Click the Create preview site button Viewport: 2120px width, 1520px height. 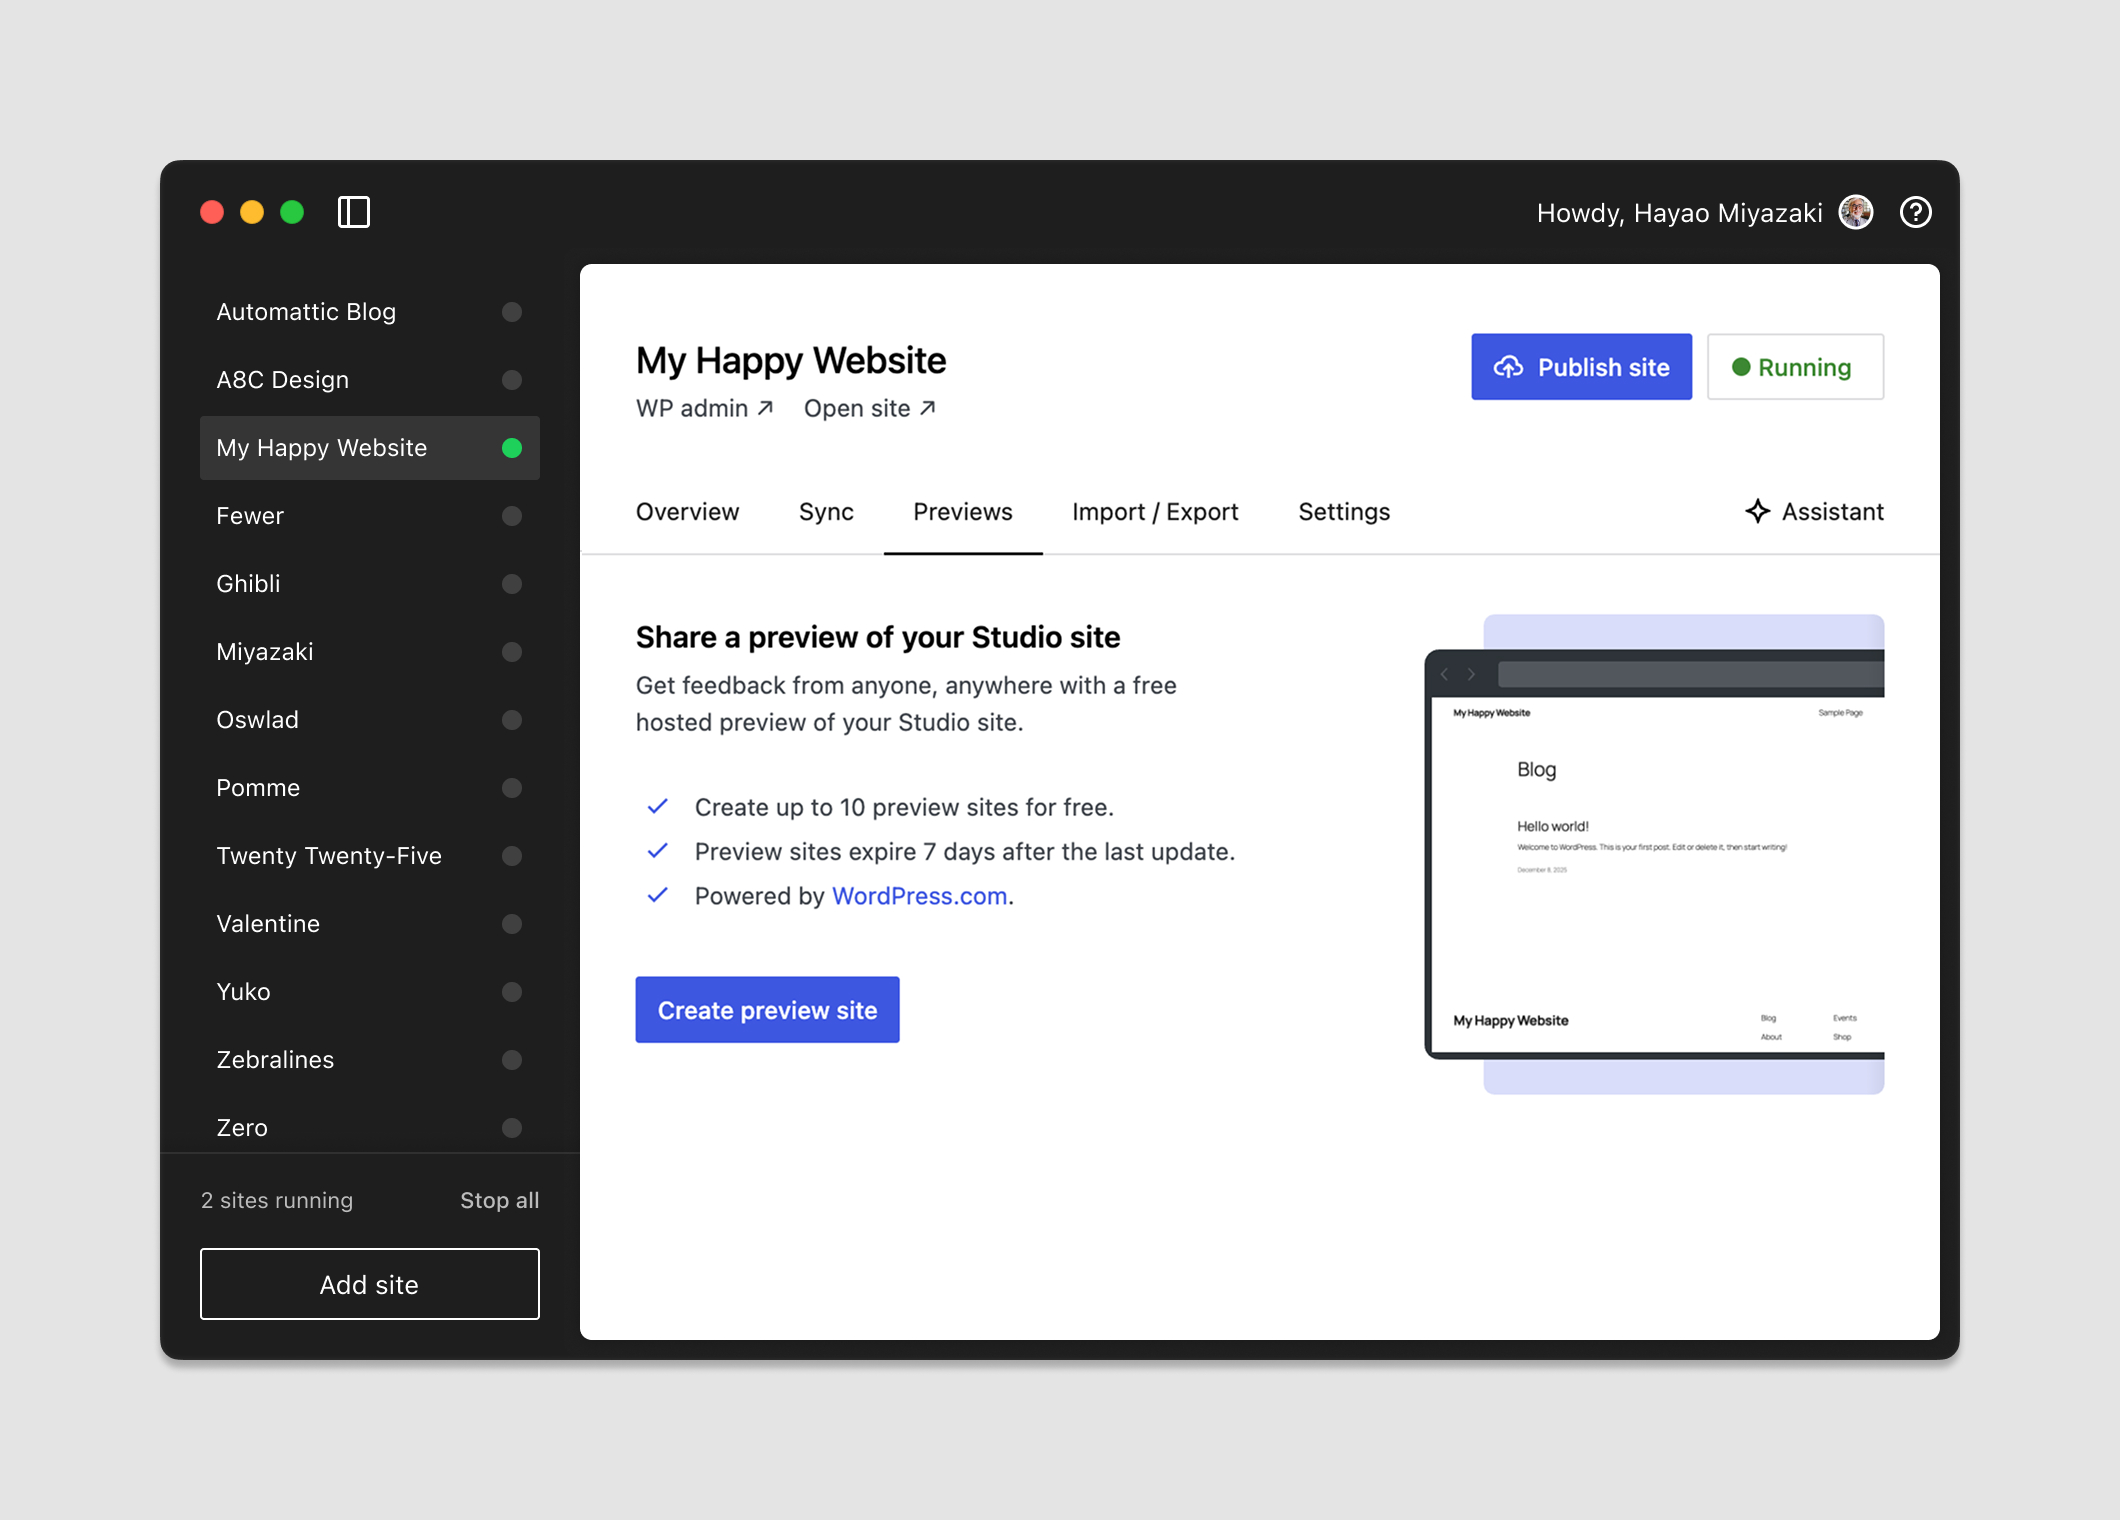[x=766, y=1009]
